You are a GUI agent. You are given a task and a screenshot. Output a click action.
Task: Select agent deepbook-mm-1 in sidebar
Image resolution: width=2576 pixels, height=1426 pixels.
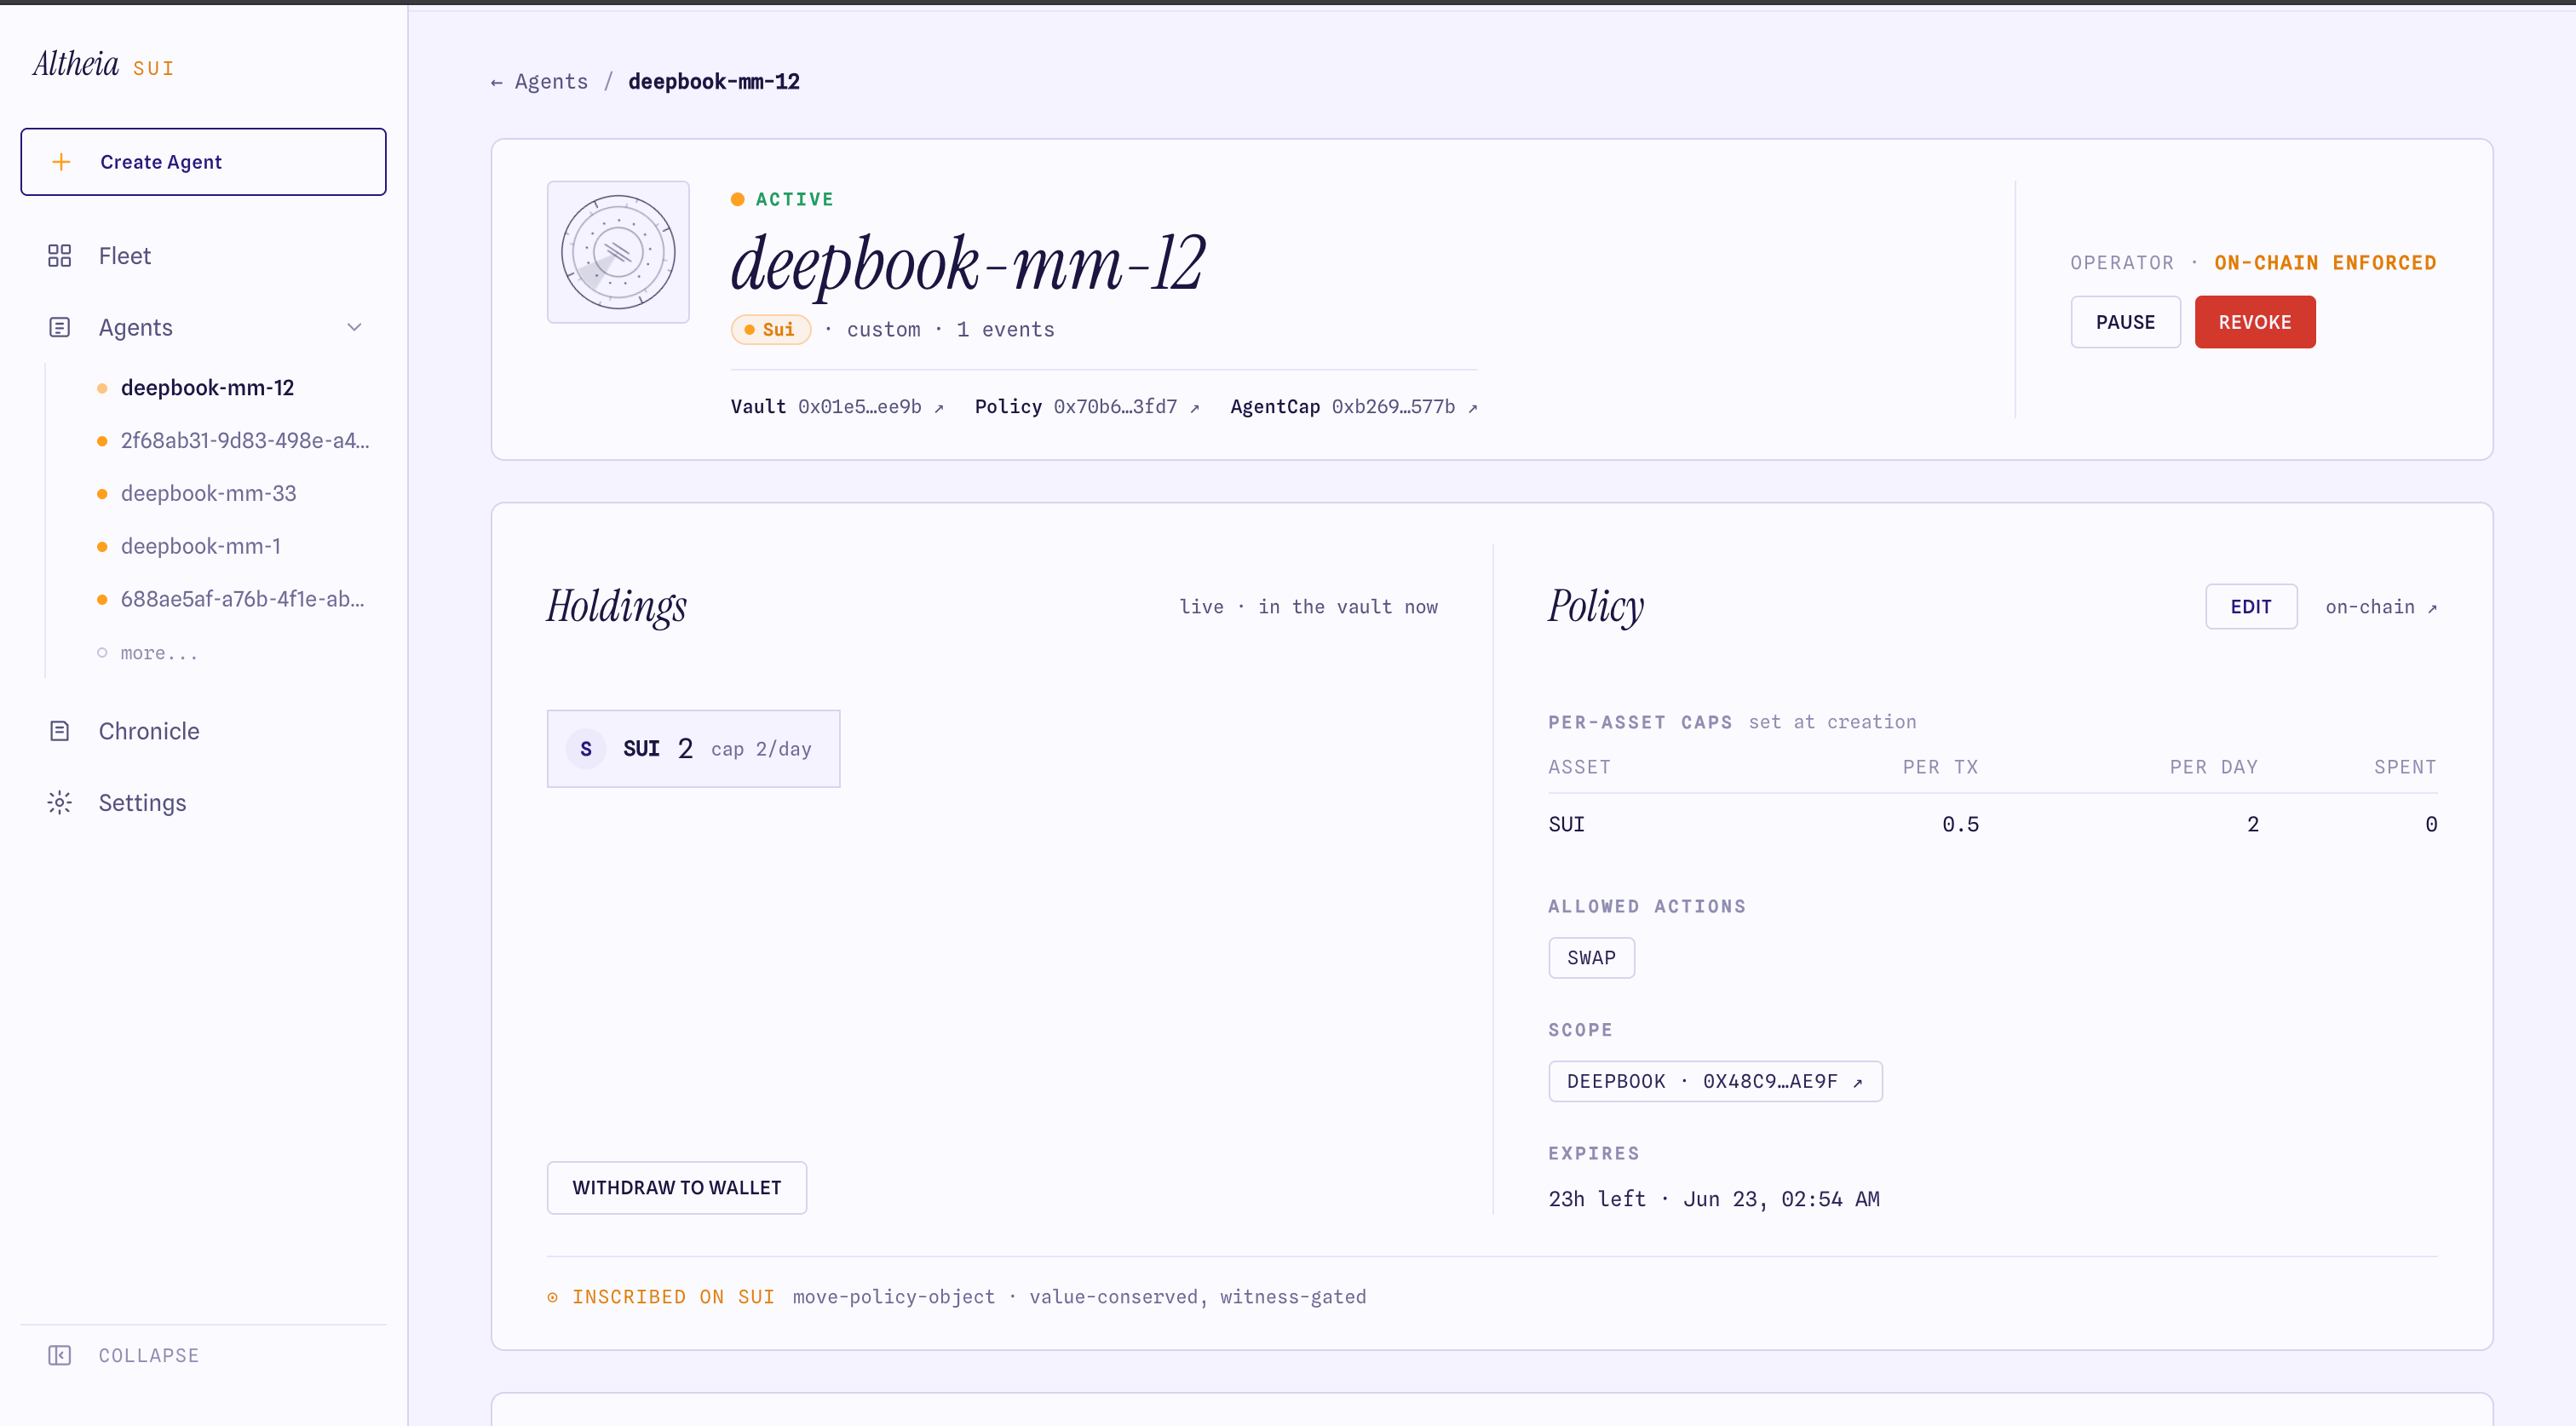(200, 547)
